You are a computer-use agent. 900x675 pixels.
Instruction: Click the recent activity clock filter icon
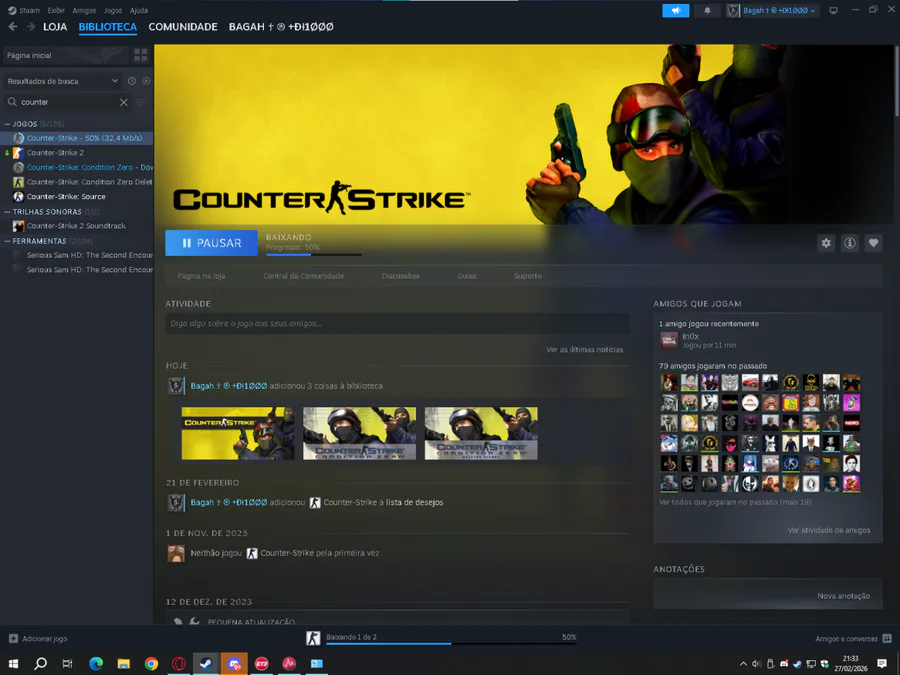pos(132,81)
